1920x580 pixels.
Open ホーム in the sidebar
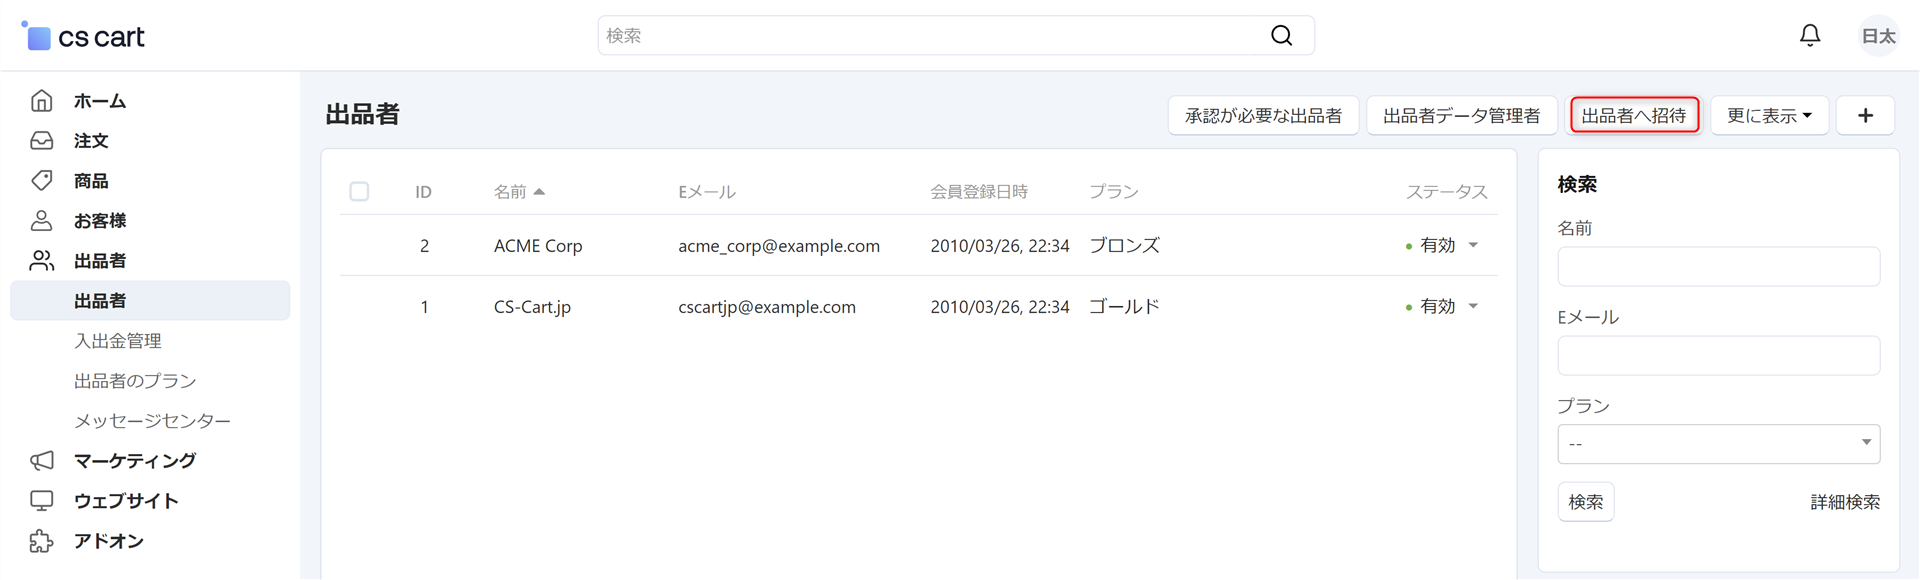click(x=100, y=101)
